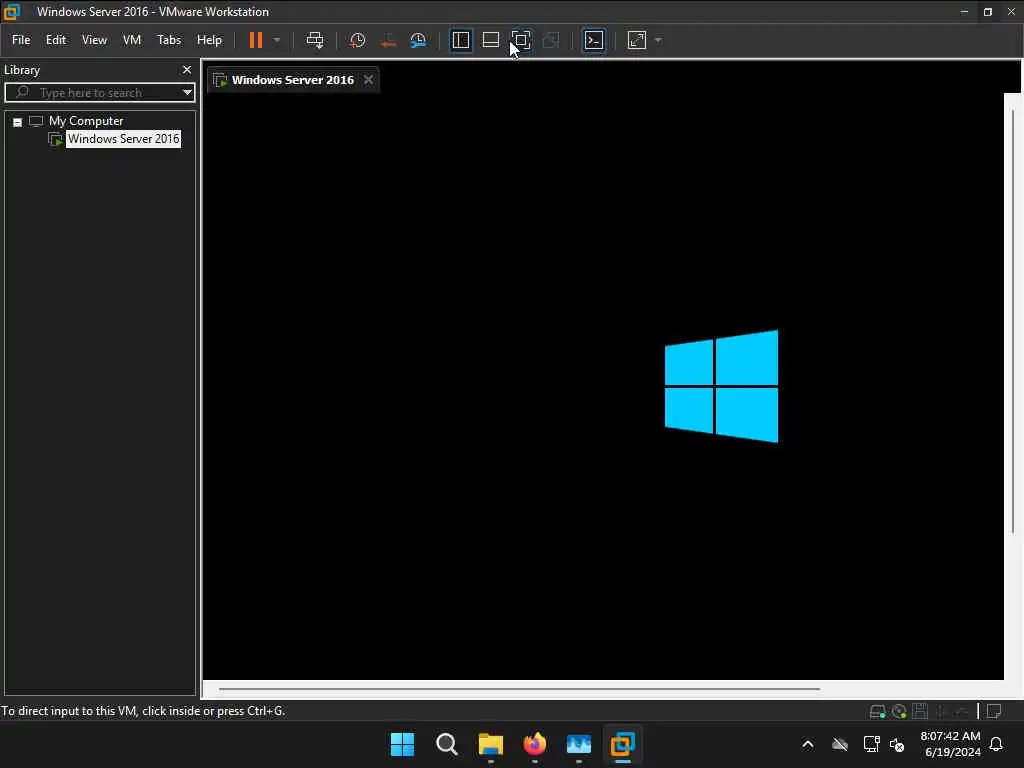Image resolution: width=1024 pixels, height=768 pixels.
Task: Open the VM menu
Action: [x=132, y=40]
